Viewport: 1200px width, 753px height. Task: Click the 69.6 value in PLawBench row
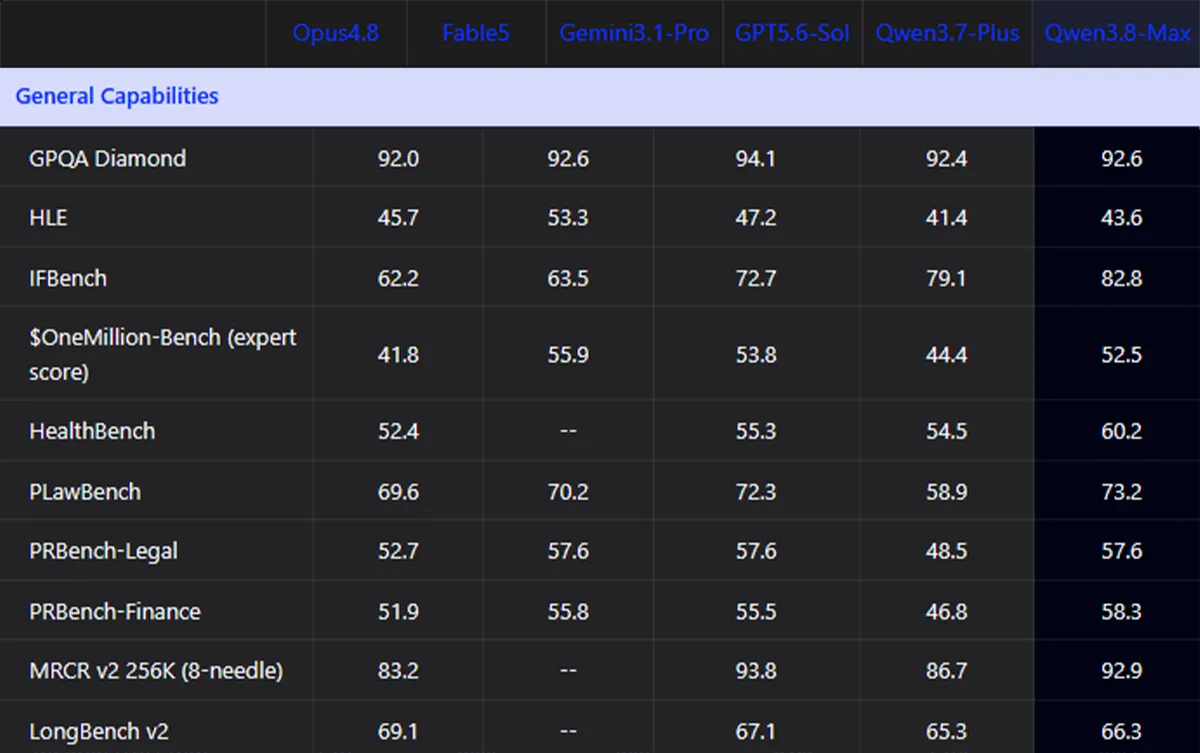coord(398,492)
